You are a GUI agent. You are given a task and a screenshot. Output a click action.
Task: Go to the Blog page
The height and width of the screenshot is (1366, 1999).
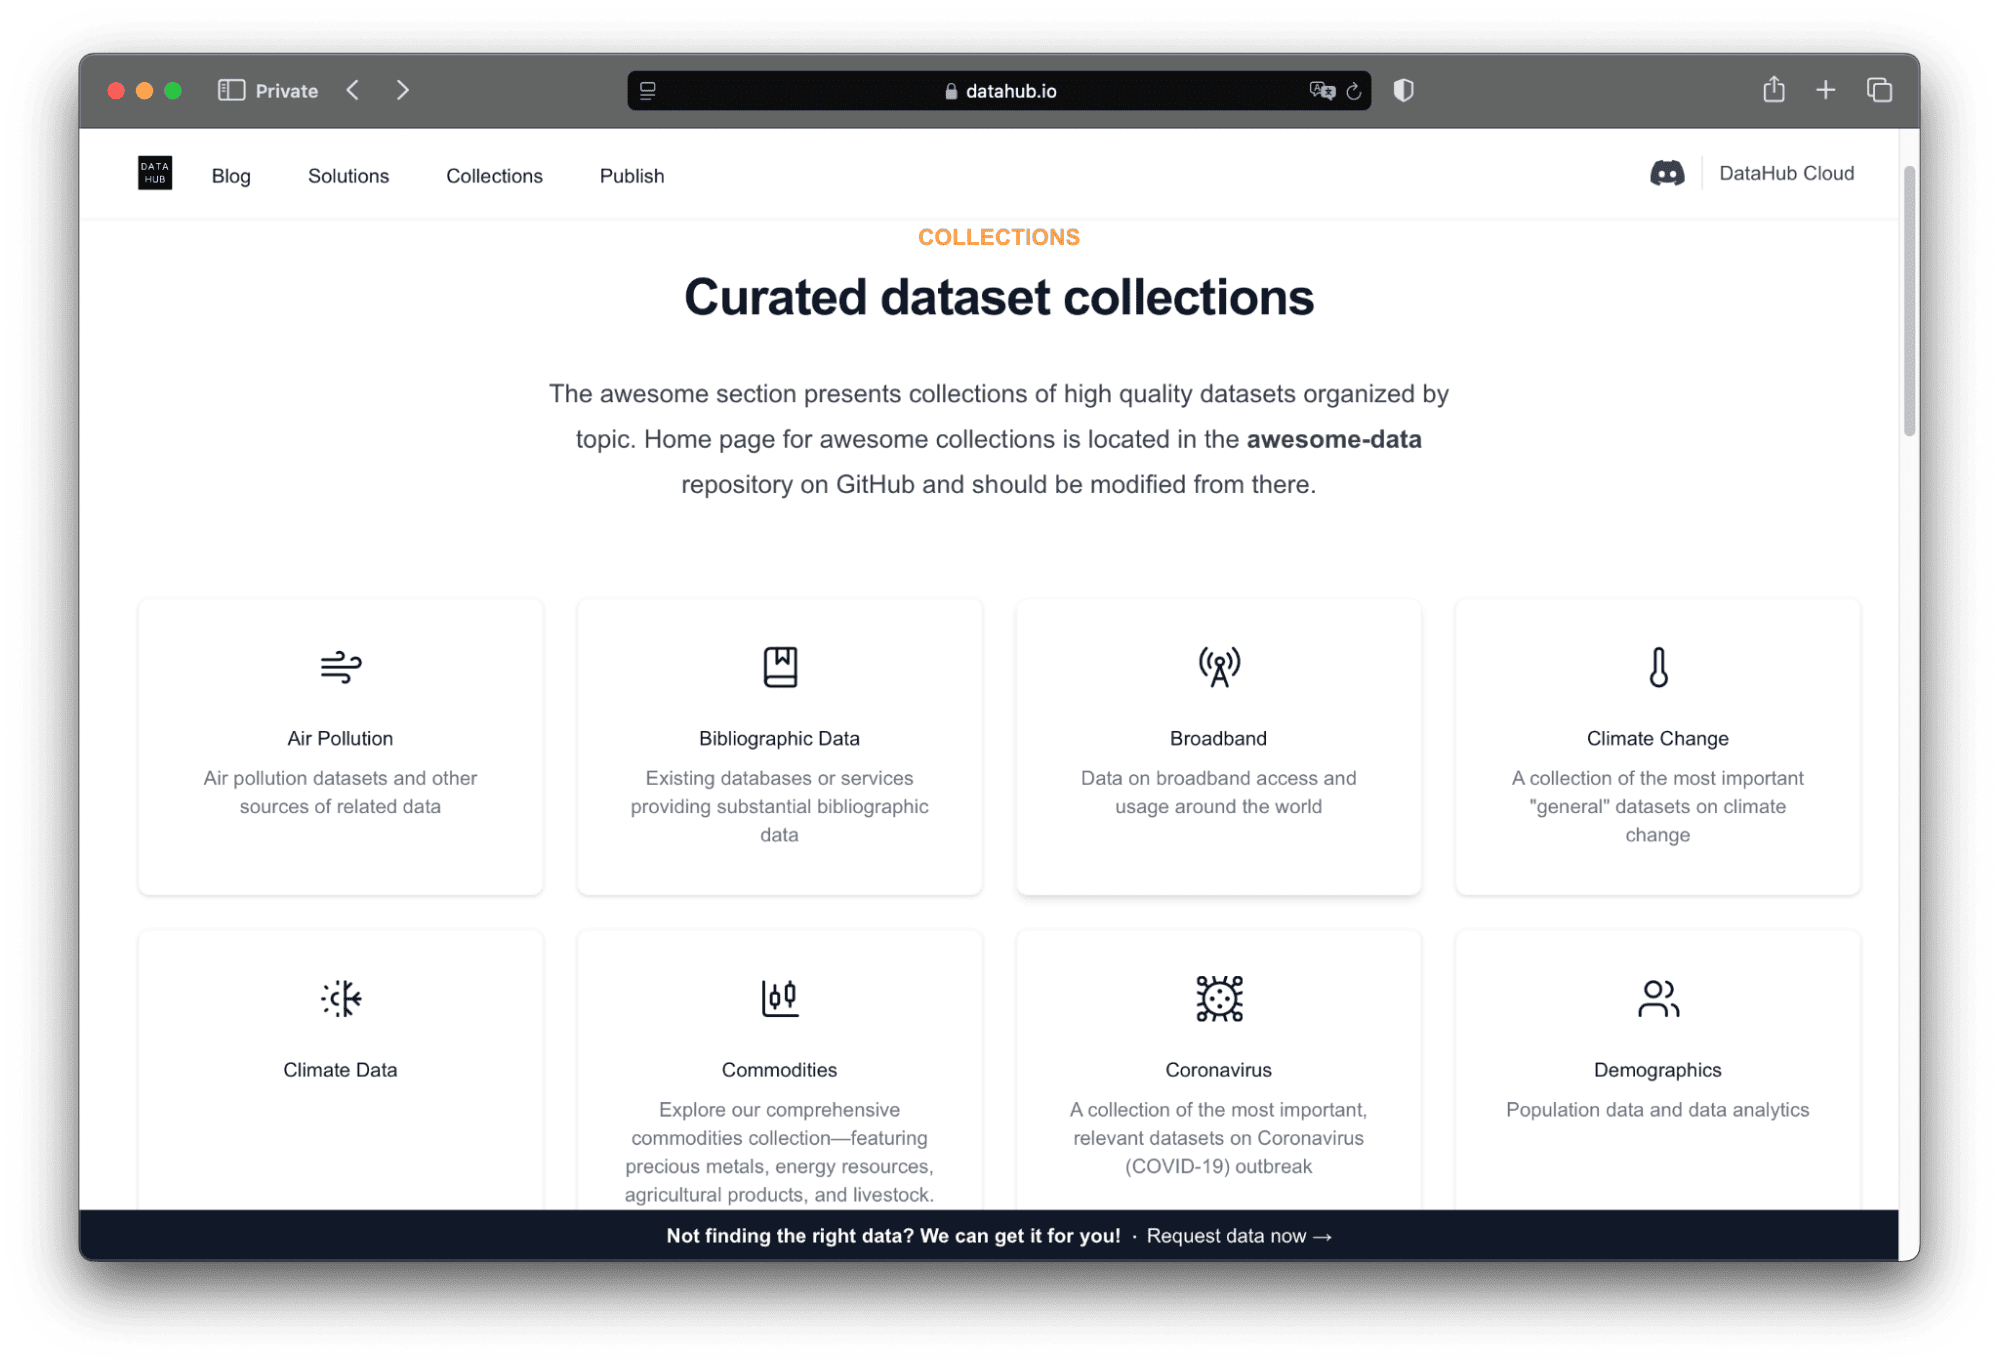click(x=231, y=176)
